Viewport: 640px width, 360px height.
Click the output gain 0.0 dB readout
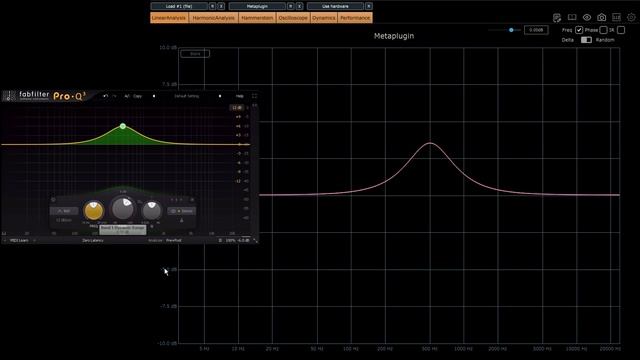[244, 240]
